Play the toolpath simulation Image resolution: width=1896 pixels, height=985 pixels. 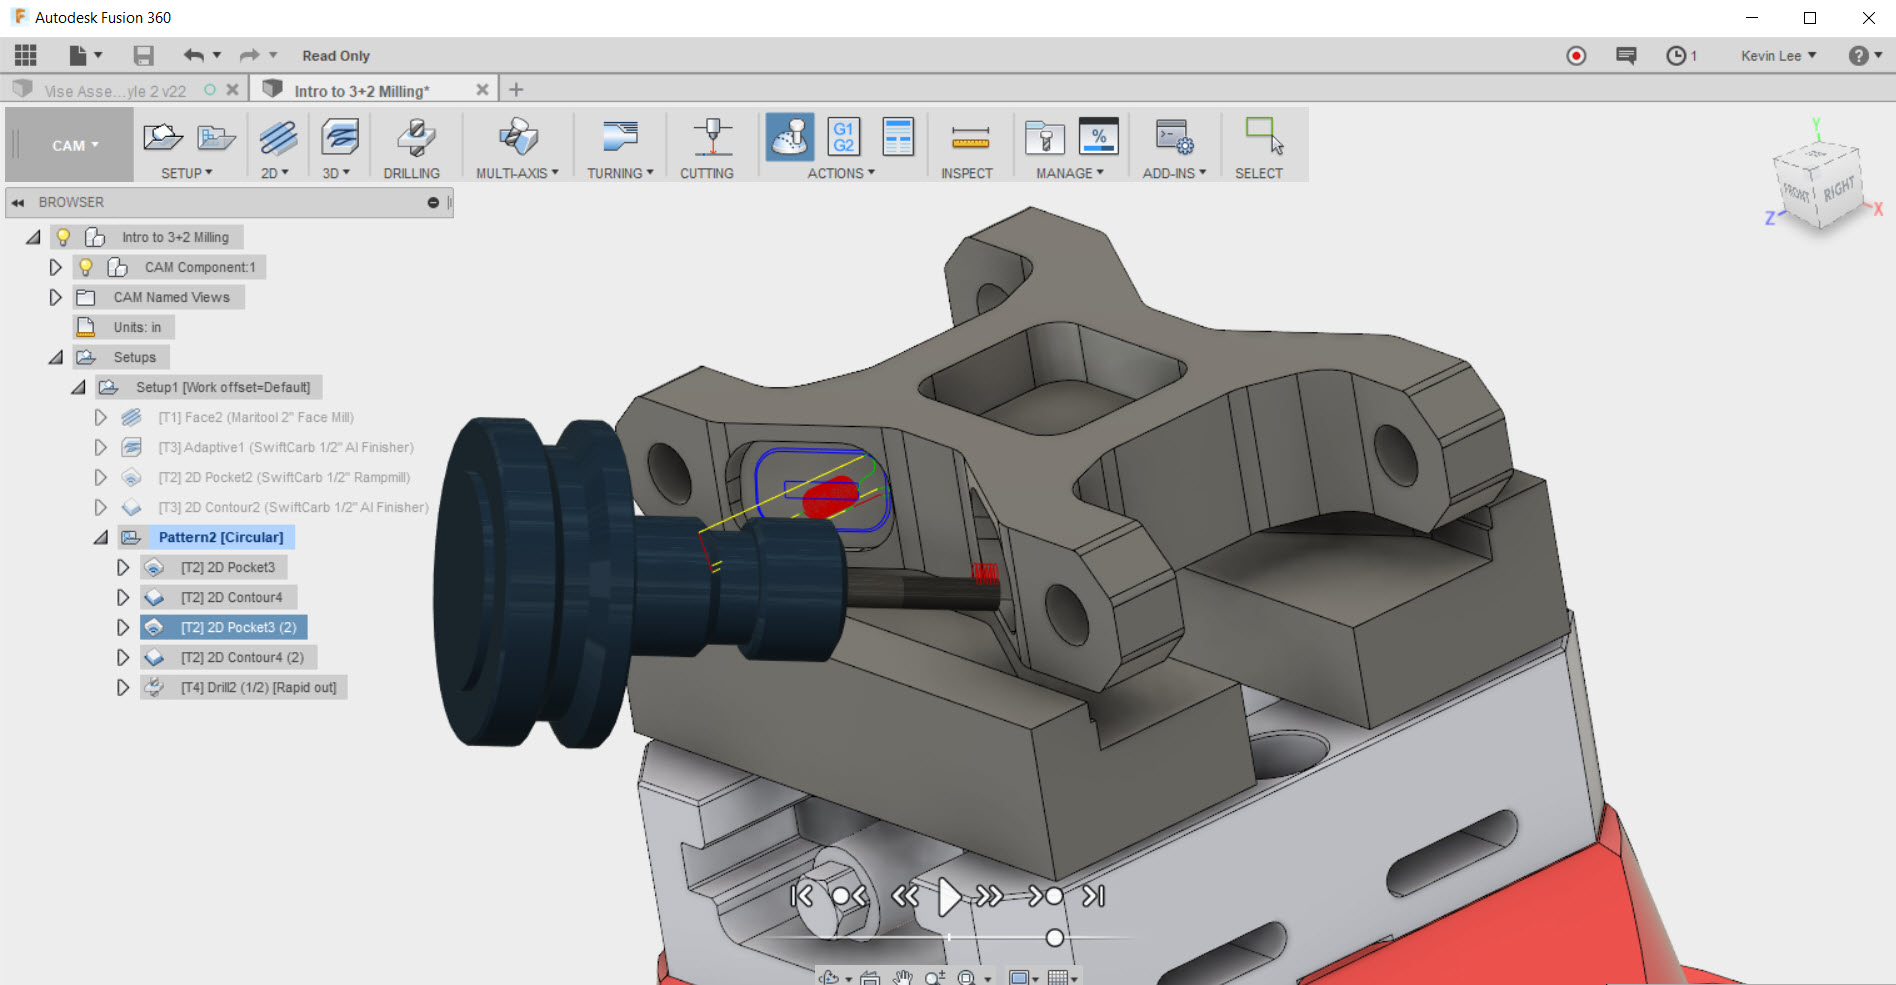[x=949, y=896]
